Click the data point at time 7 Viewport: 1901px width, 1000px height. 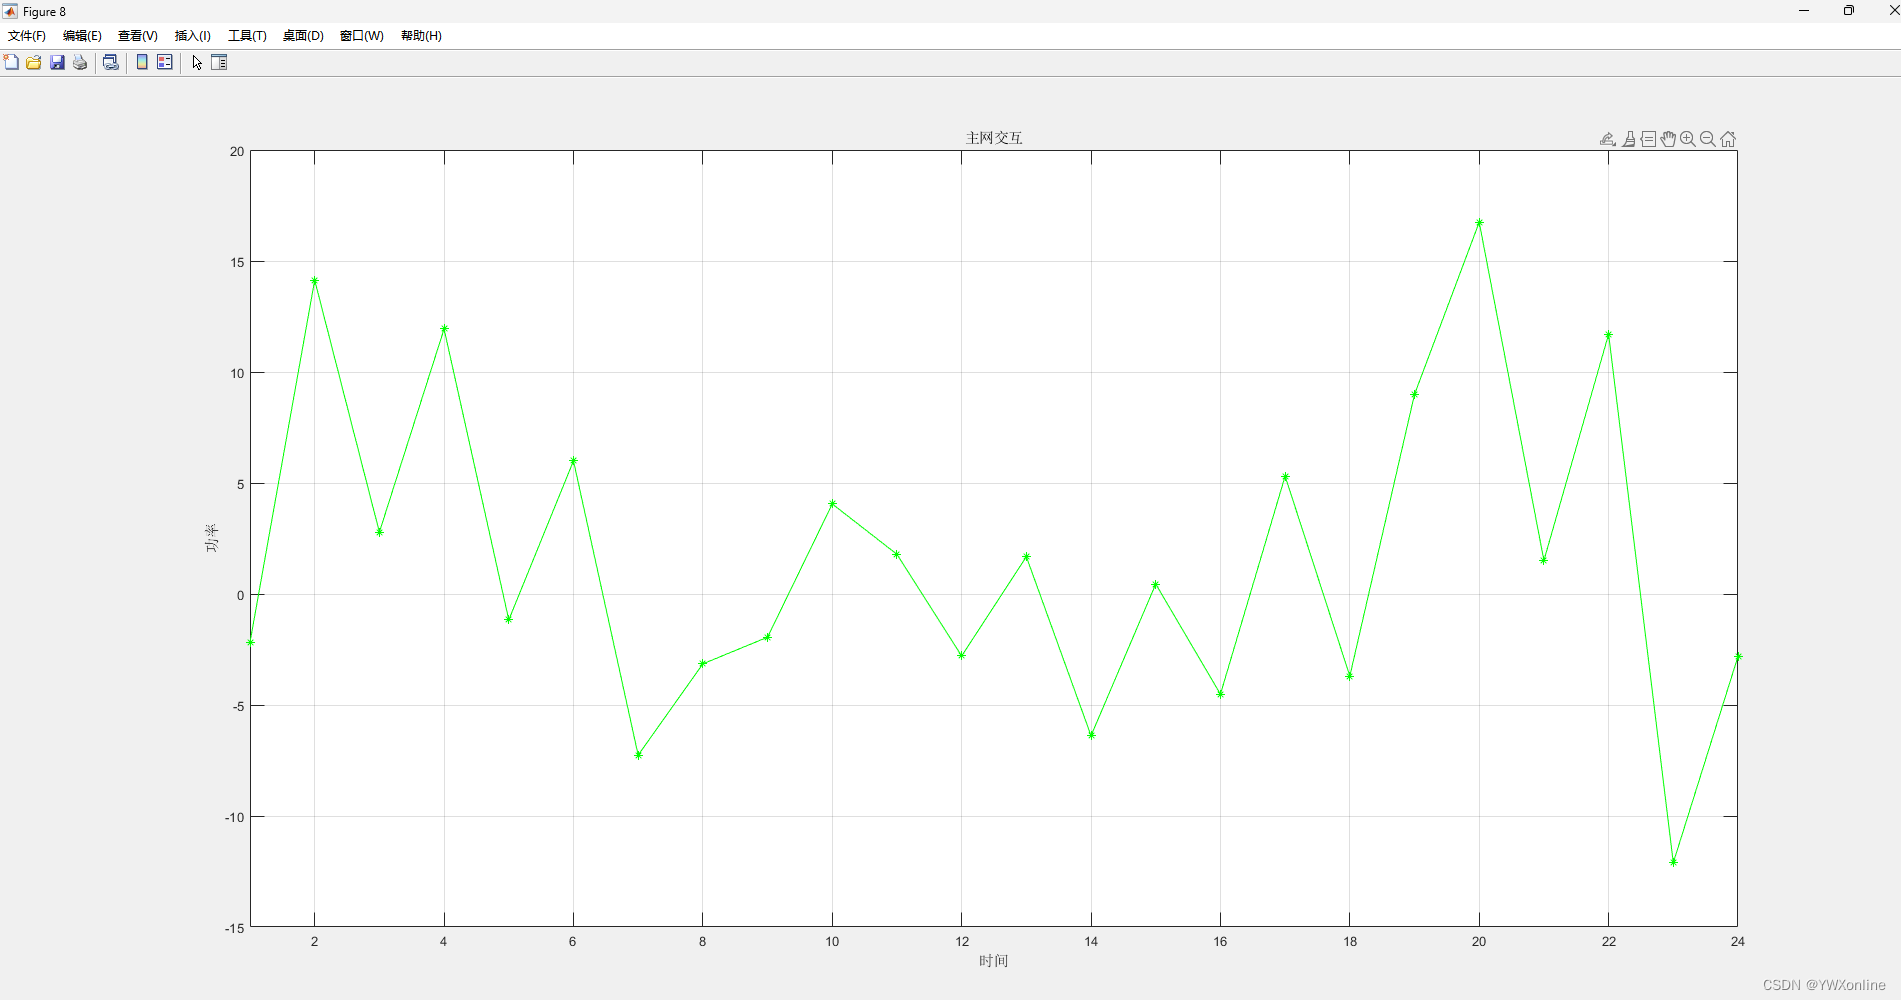(x=638, y=755)
